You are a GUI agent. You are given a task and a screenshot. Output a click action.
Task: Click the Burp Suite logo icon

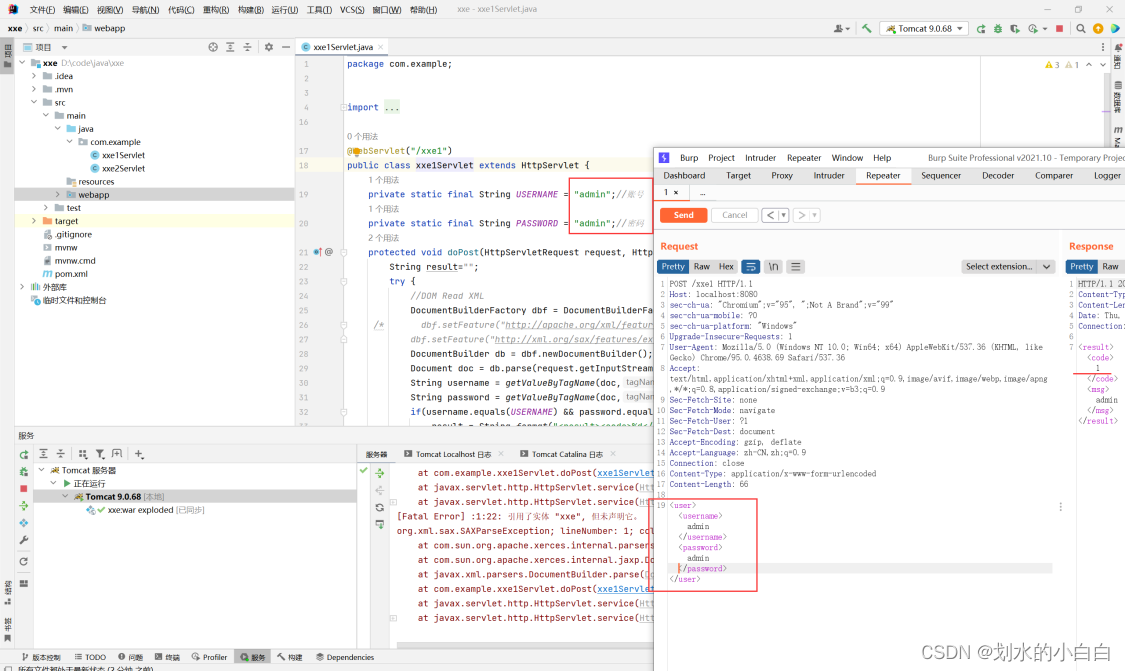[664, 158]
